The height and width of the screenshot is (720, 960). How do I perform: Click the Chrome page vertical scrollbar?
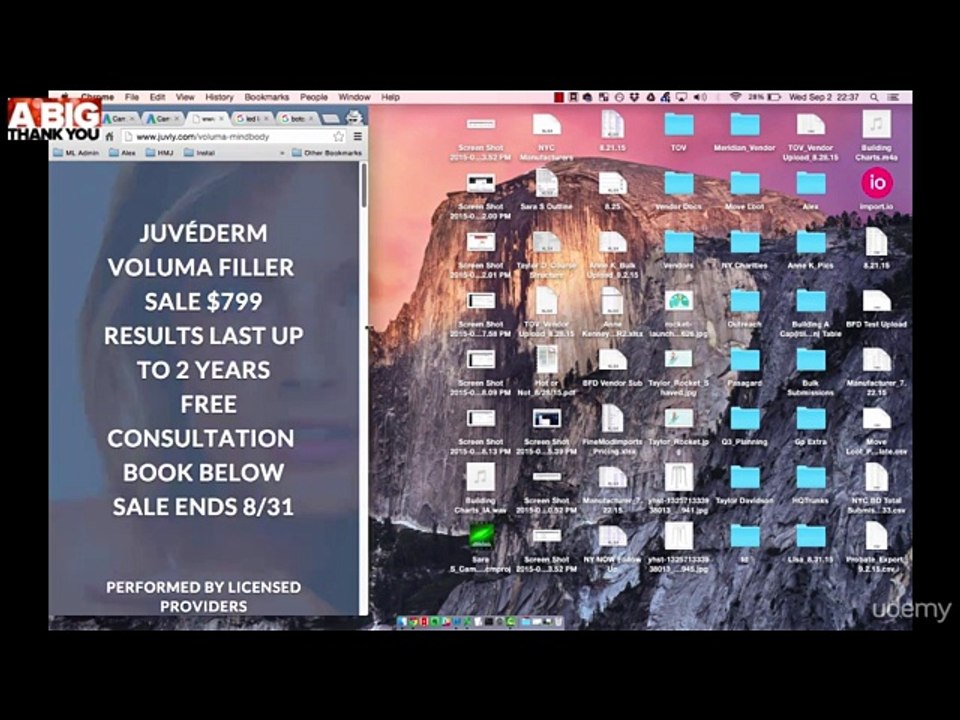click(x=364, y=185)
